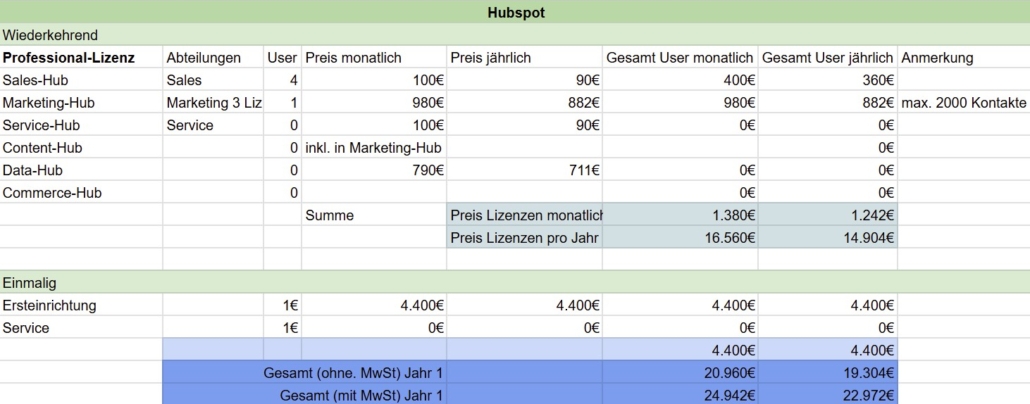Click the Preis Lizenzen pro Jahr label
The height and width of the screenshot is (404, 1030).
[x=524, y=238]
